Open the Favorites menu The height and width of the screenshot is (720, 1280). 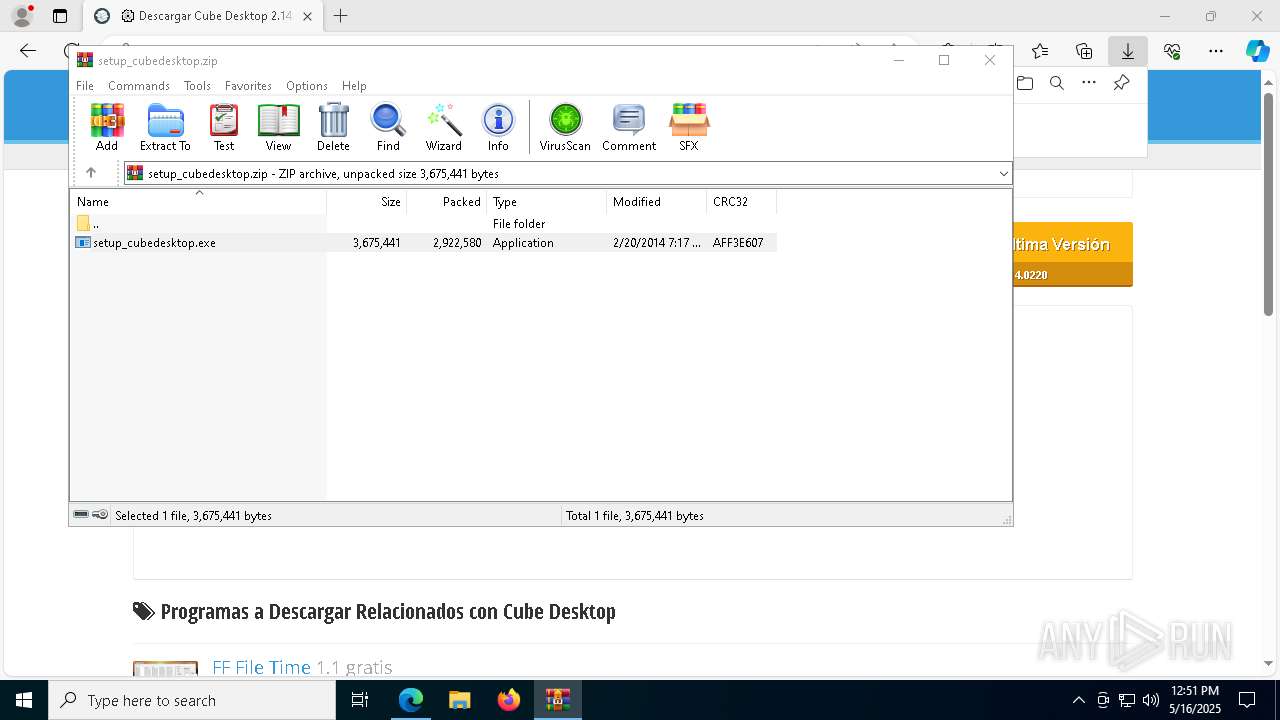click(248, 86)
